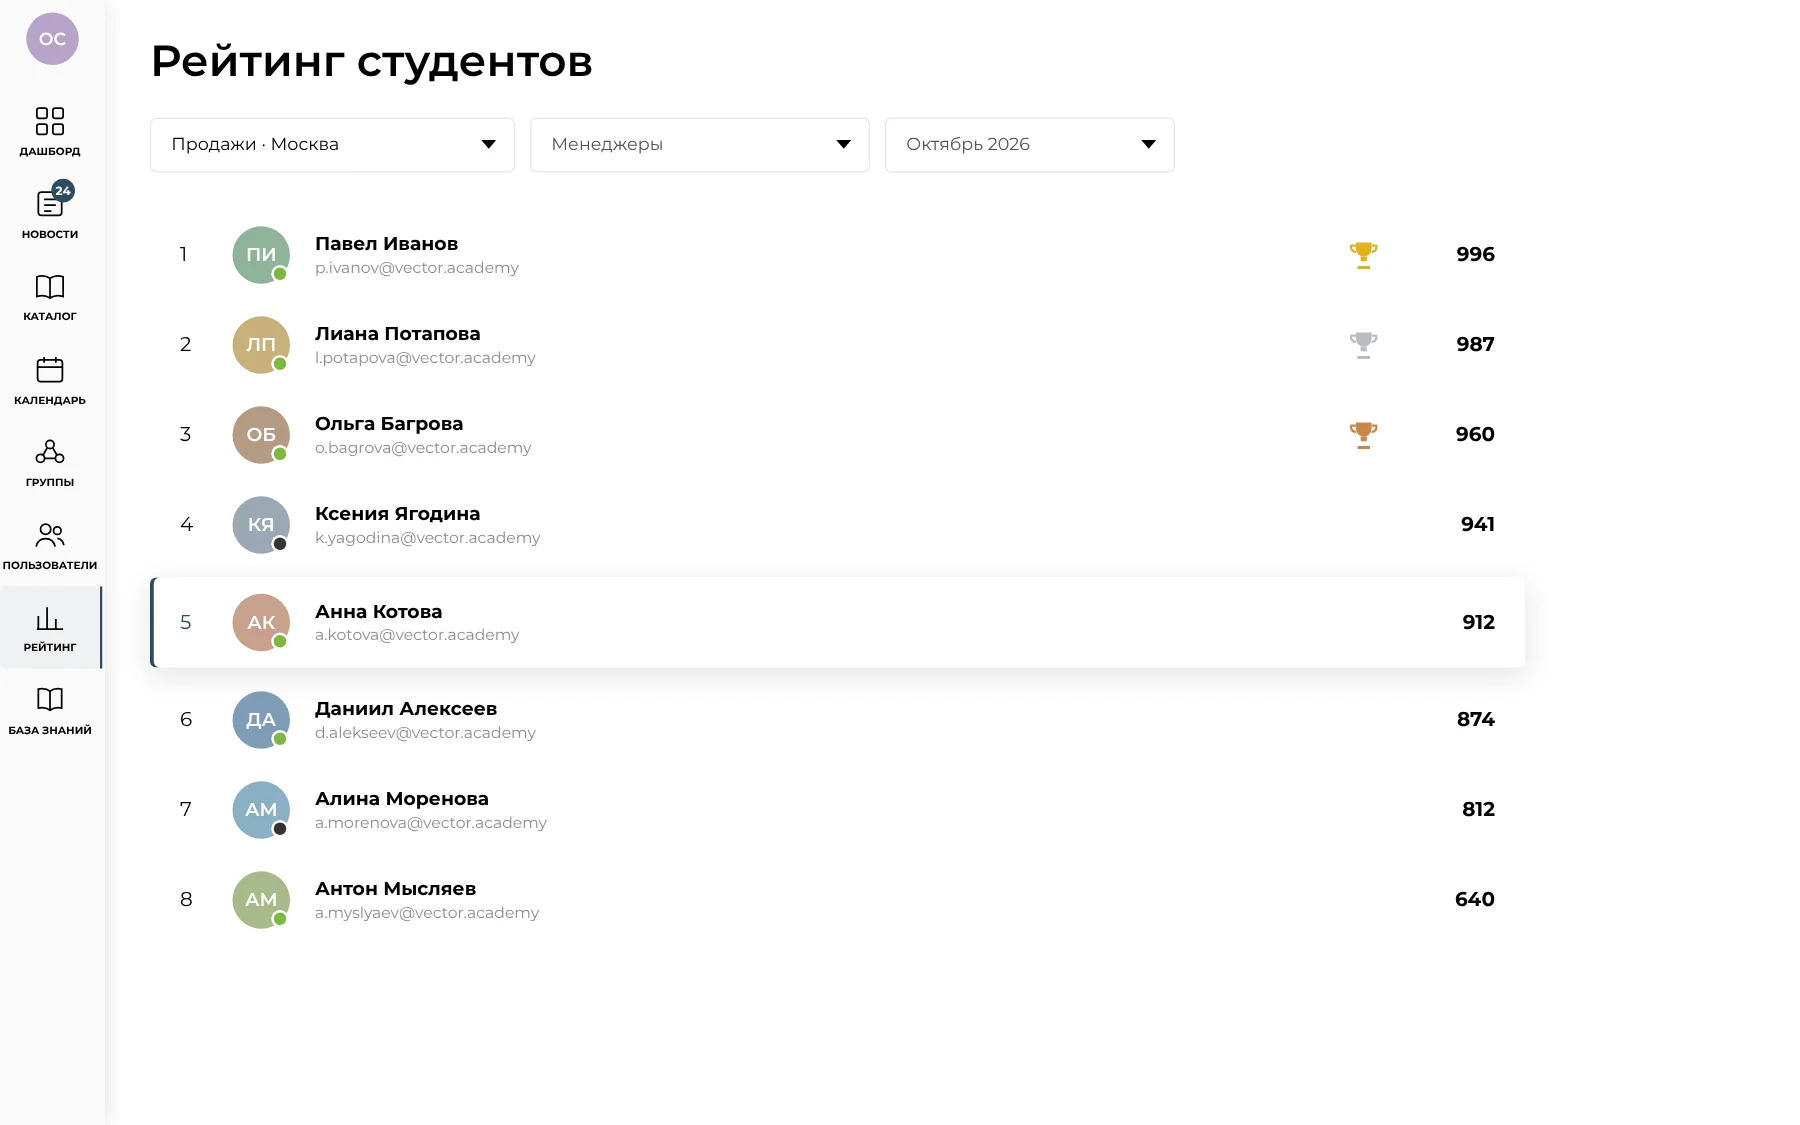Click the ПИ avatar of Павел Иванов

(261, 255)
